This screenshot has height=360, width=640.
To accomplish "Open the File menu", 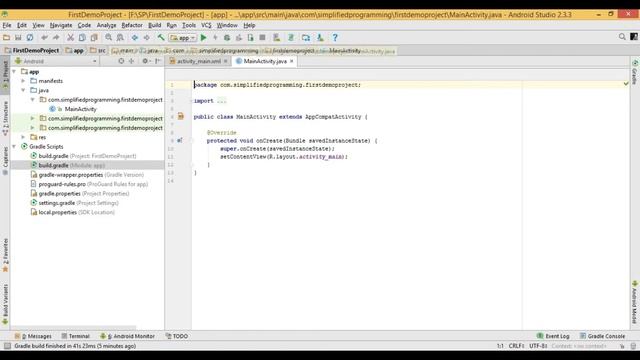I will 7,25.
